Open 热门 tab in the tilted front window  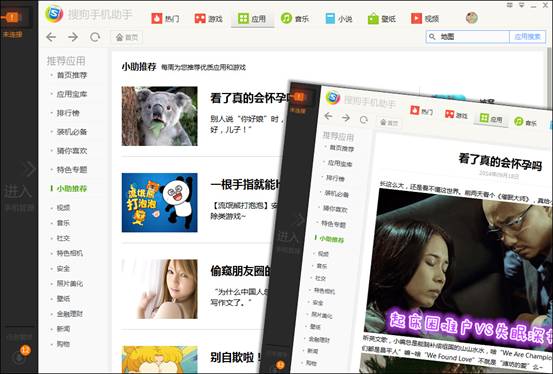421,111
